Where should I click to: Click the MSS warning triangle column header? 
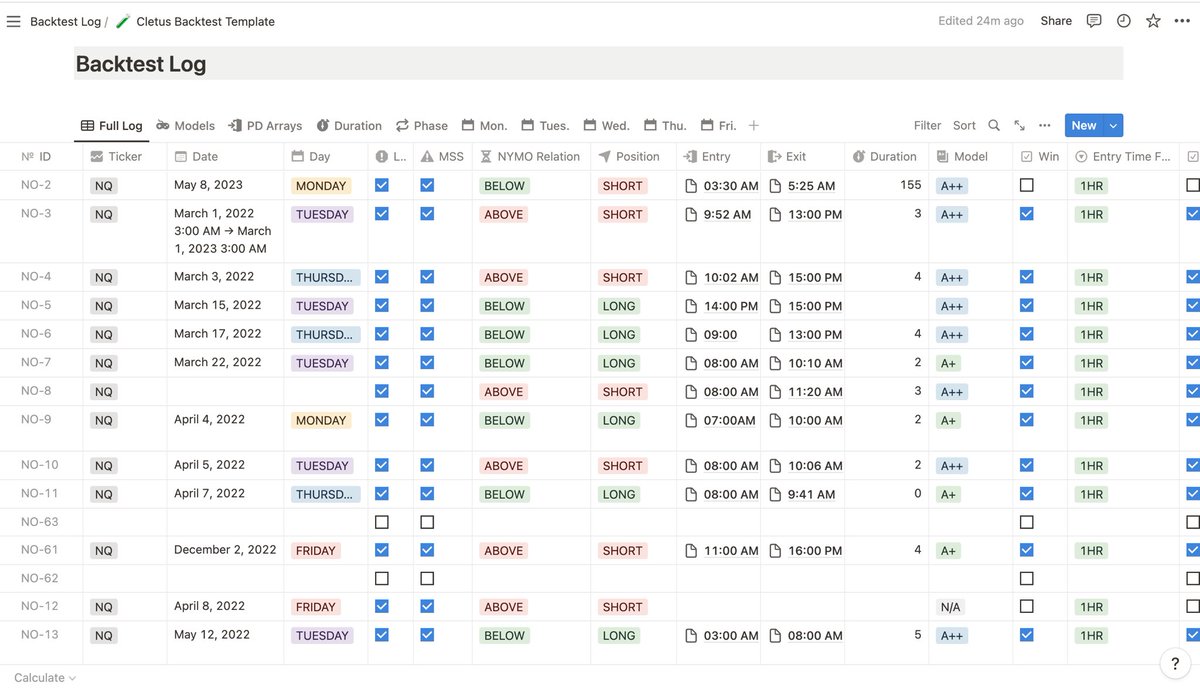[442, 156]
